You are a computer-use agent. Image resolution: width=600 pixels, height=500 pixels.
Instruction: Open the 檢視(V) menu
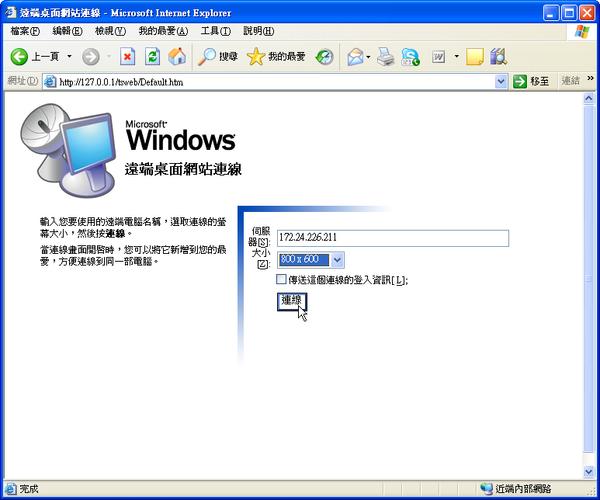pyautogui.click(x=110, y=31)
